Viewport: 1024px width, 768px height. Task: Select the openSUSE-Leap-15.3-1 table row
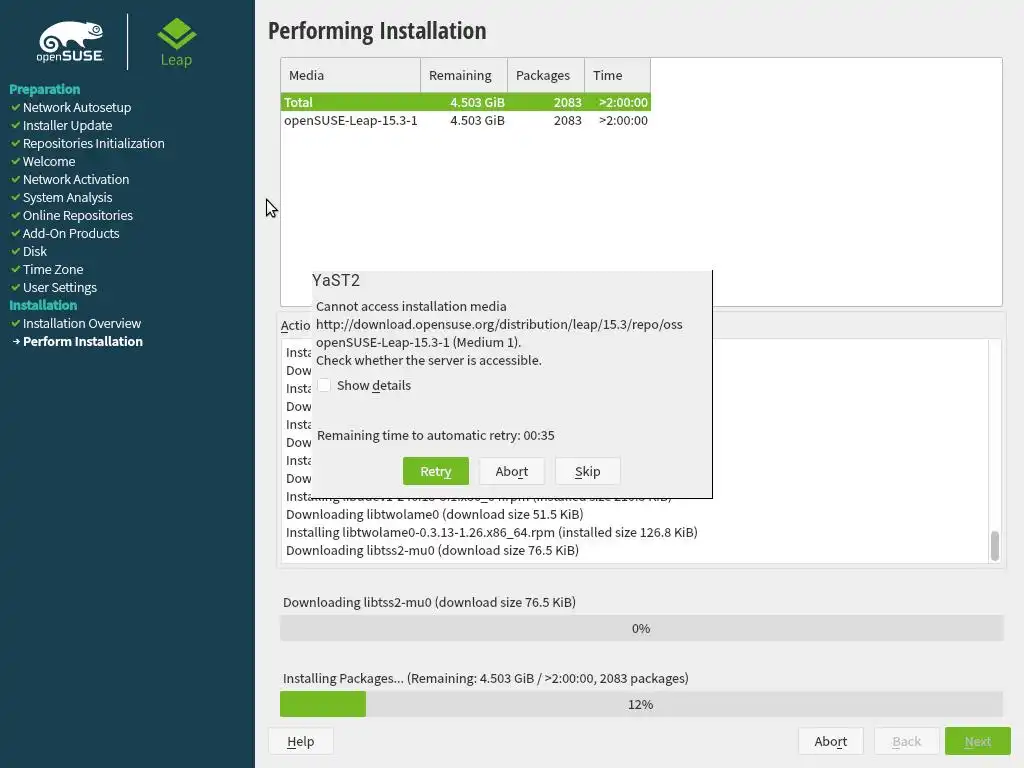coord(466,120)
